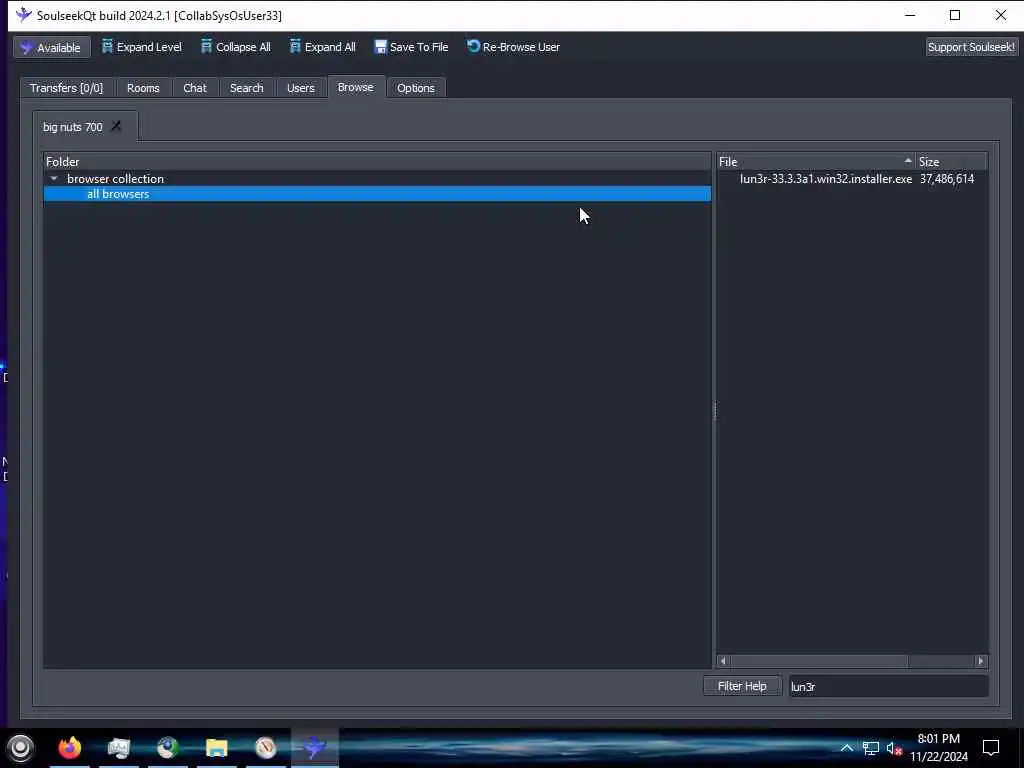Click the round compass-like taskbar icon

(x=266, y=747)
